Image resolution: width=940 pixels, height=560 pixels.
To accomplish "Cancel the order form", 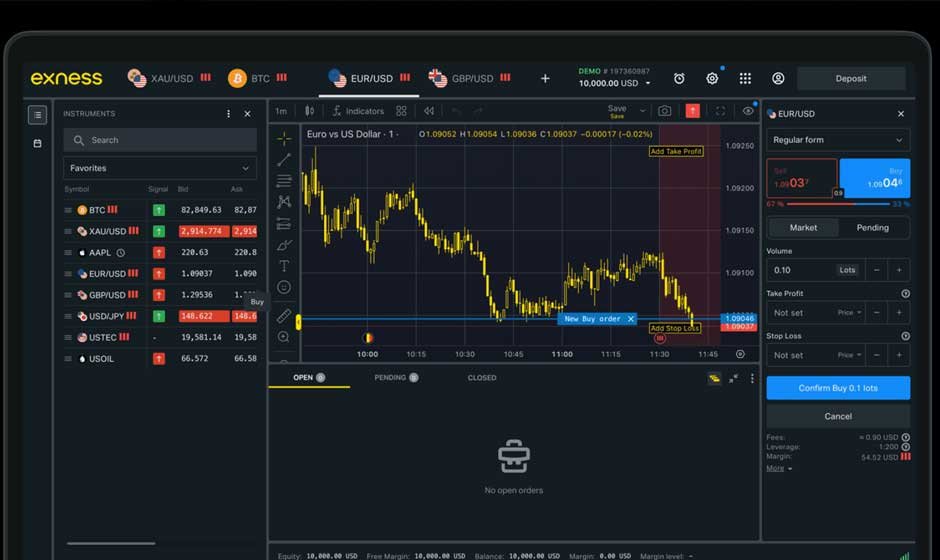I will click(837, 416).
